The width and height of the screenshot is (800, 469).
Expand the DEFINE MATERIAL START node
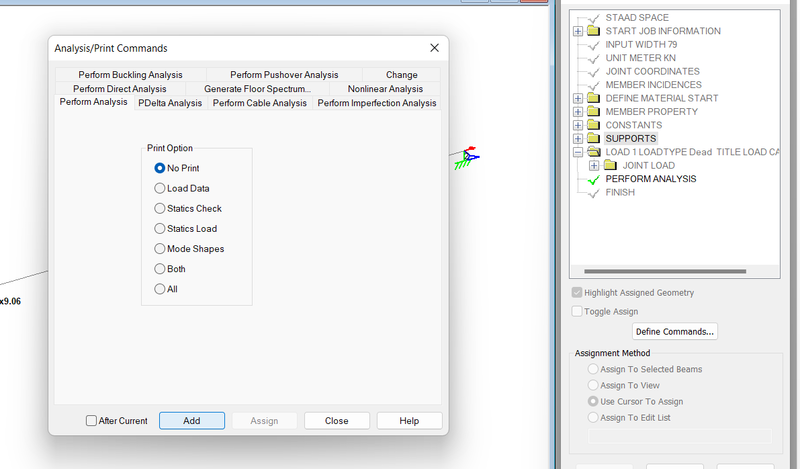[x=578, y=98]
